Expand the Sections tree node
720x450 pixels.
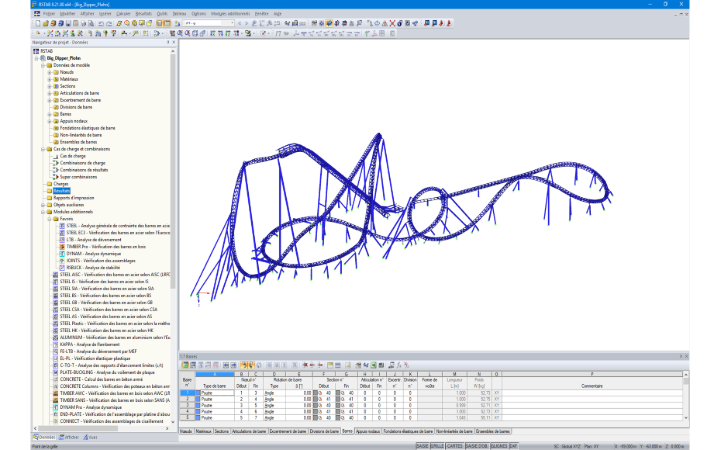50,86
